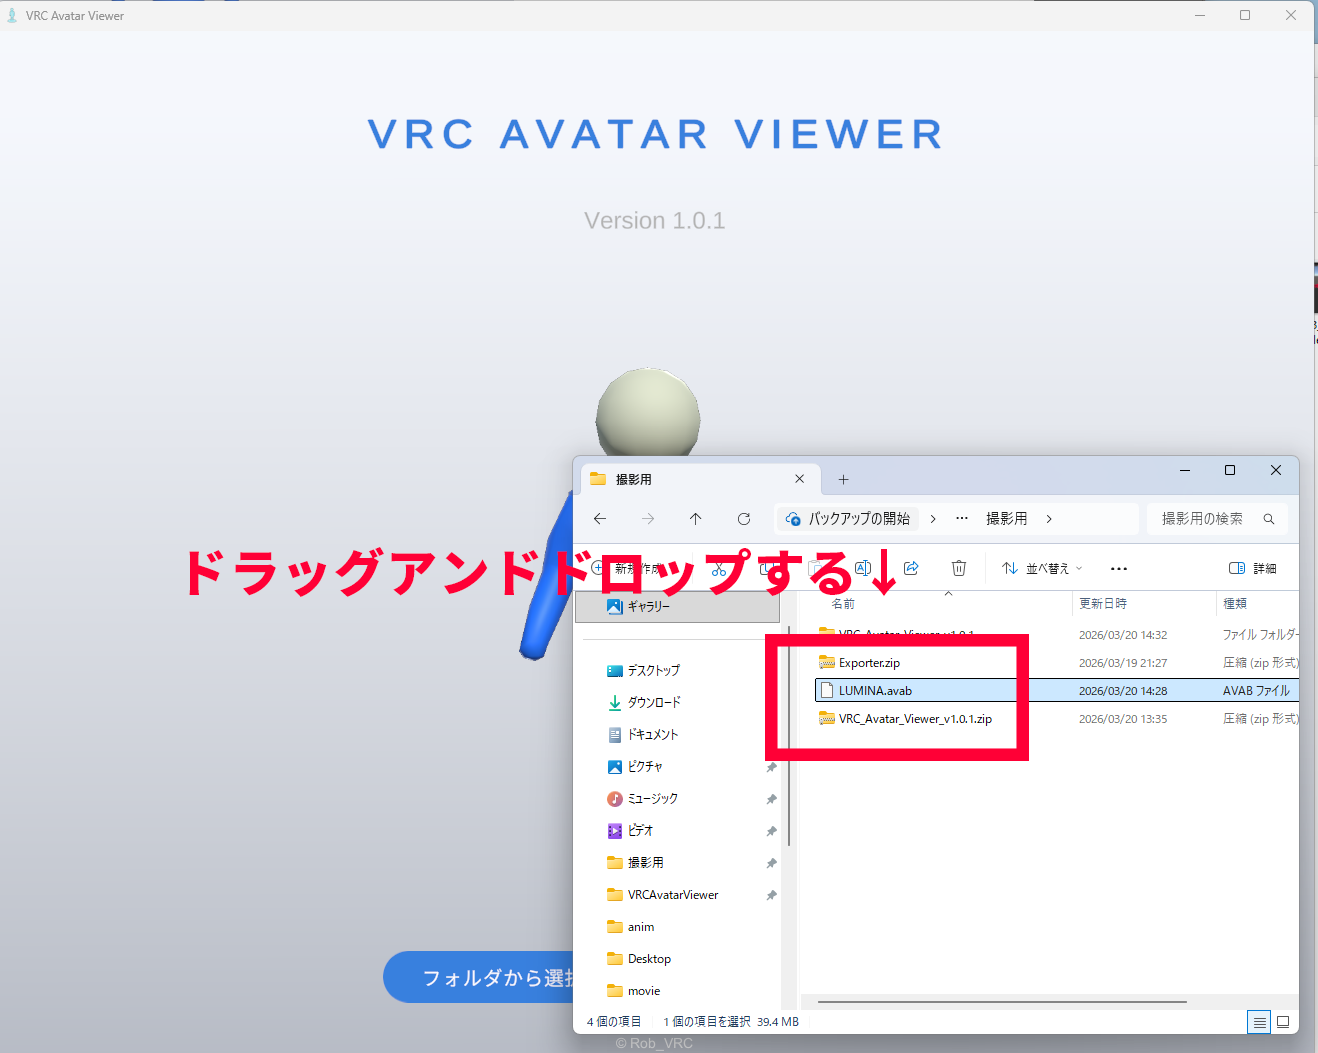Click the horizontal scrollbar in file list
This screenshot has height=1053, width=1318.
1000,1001
